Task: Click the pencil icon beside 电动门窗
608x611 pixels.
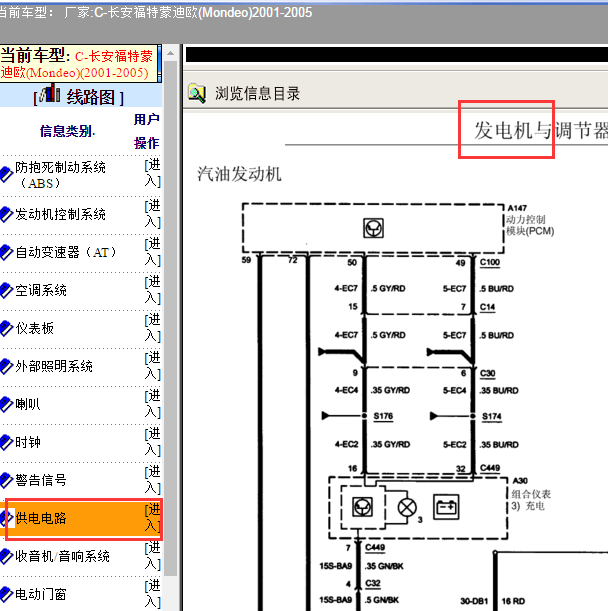Action: coord(6,595)
